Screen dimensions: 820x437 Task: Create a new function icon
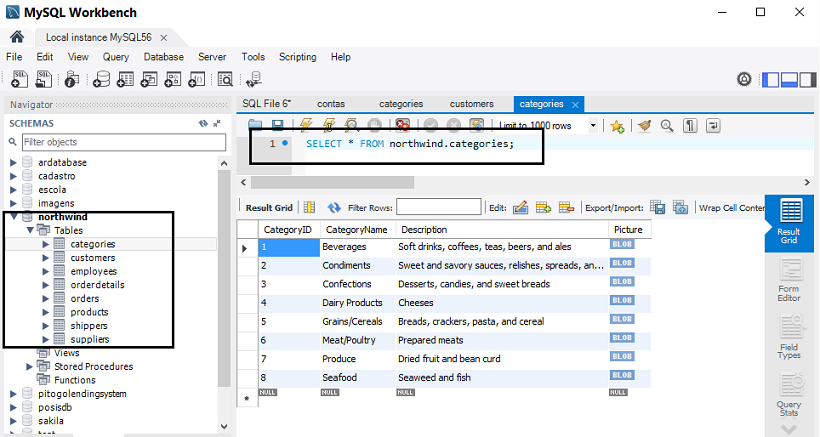(x=197, y=79)
